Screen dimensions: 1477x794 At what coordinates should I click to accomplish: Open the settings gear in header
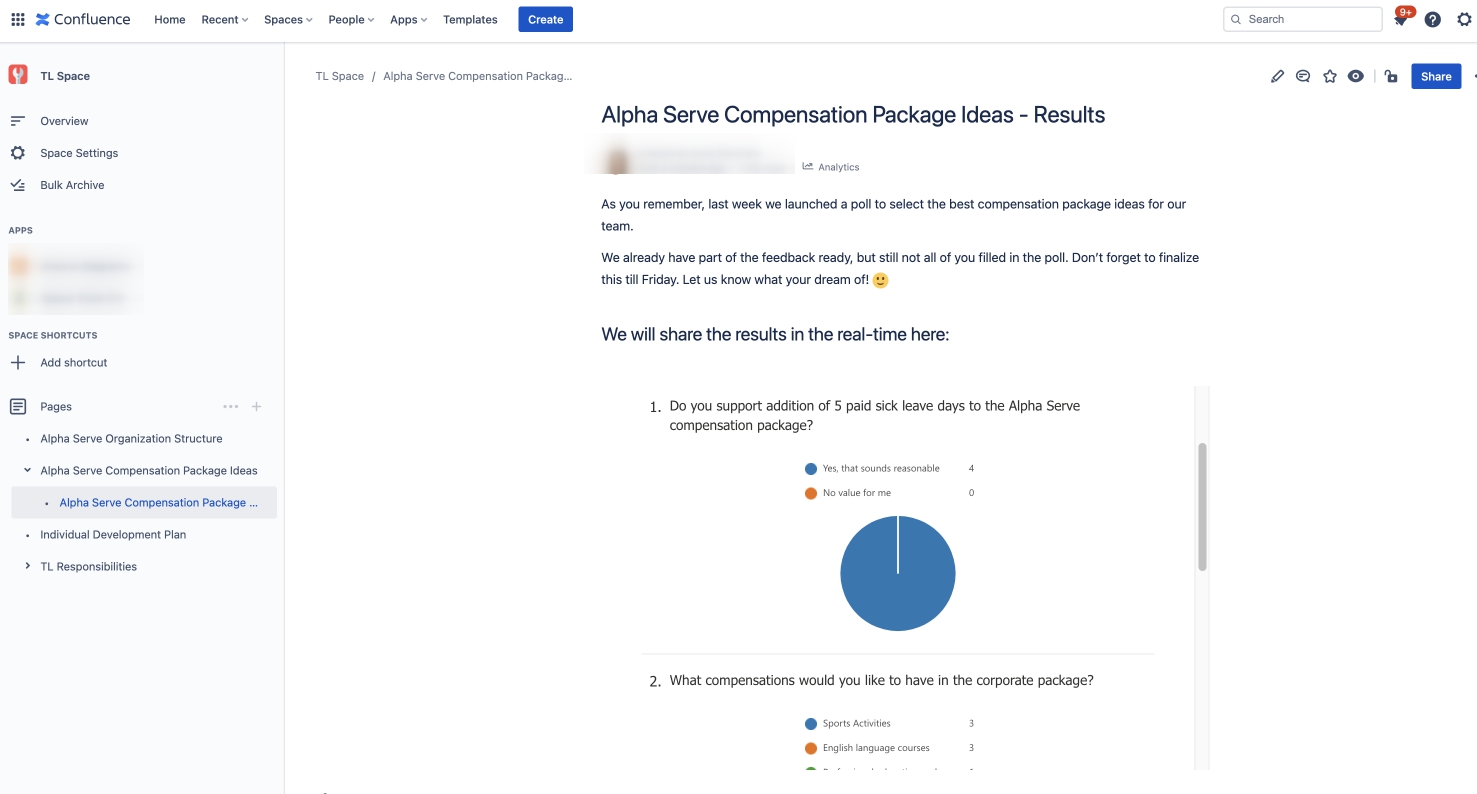tap(1465, 19)
